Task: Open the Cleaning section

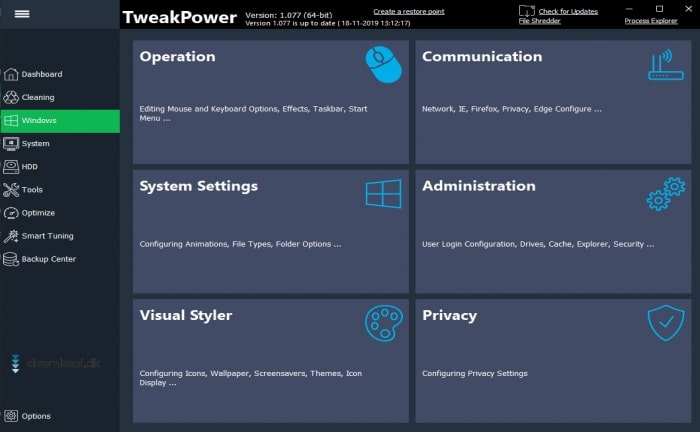Action: coord(38,97)
